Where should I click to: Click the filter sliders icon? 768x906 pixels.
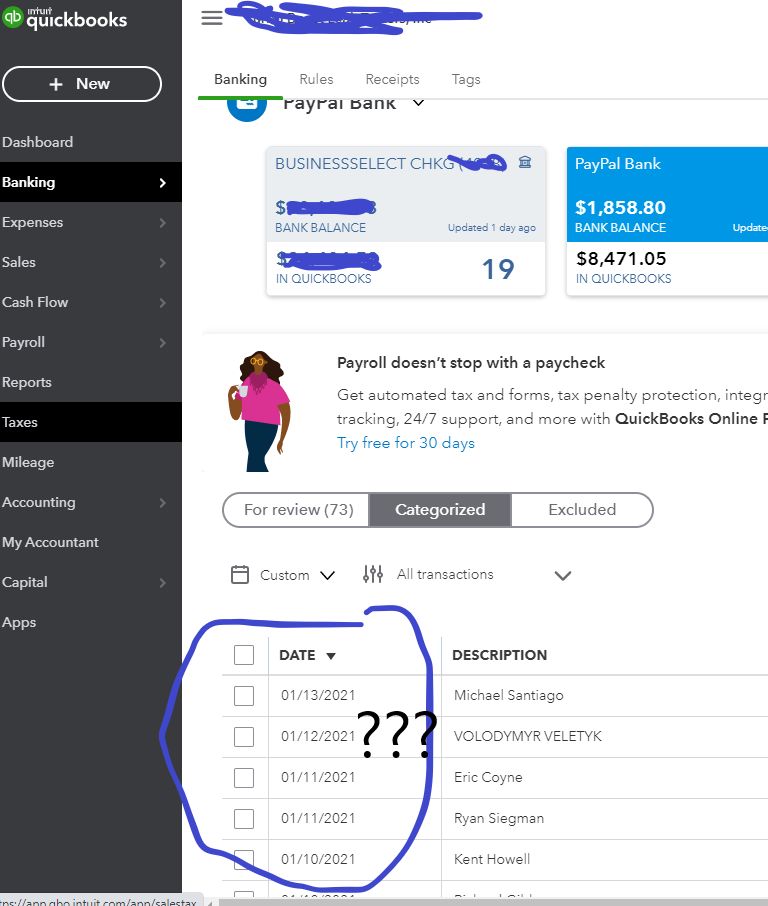point(373,574)
